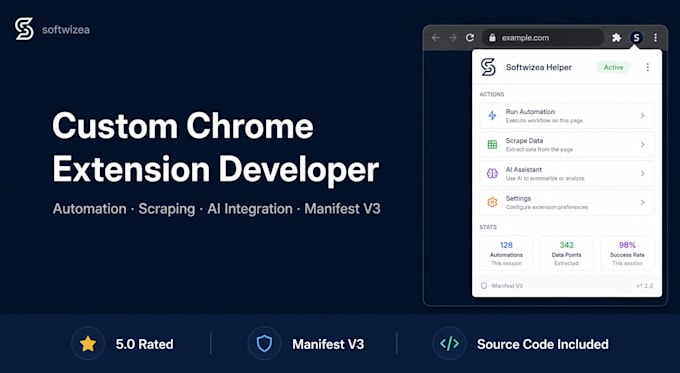
Task: Click the lightning bolt Run Automation icon
Action: (492, 115)
